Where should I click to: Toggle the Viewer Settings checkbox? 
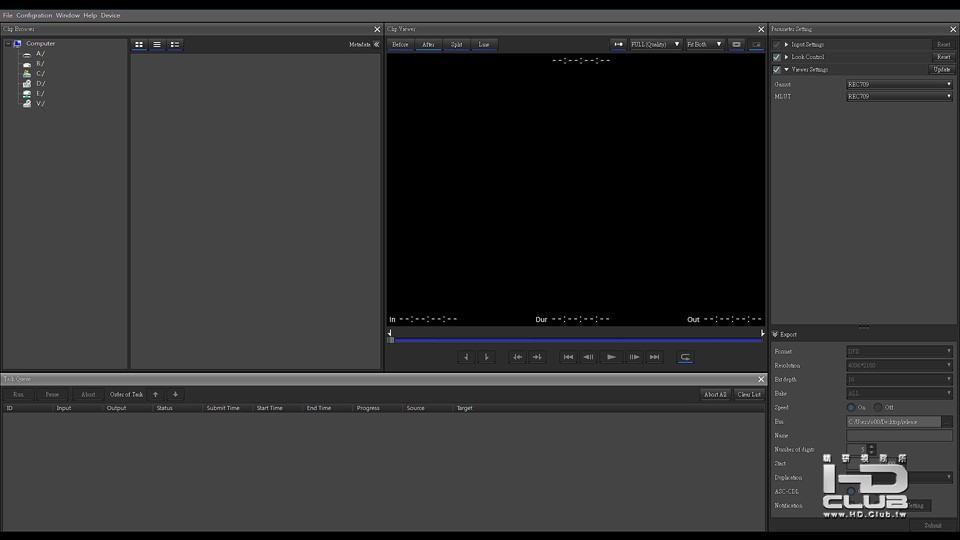pos(776,70)
